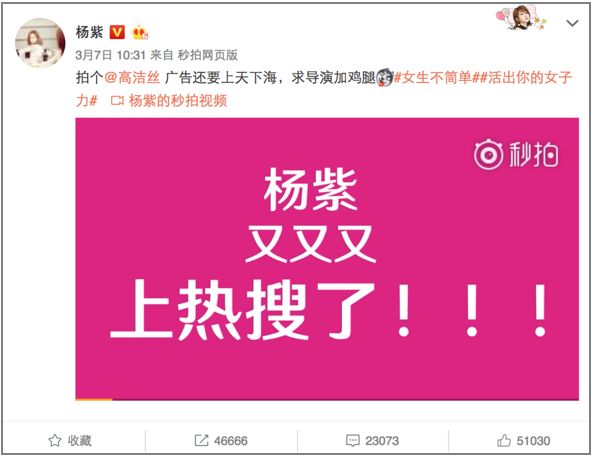Click the orange video progress bar
Screen dimensions: 591x455
94,399
